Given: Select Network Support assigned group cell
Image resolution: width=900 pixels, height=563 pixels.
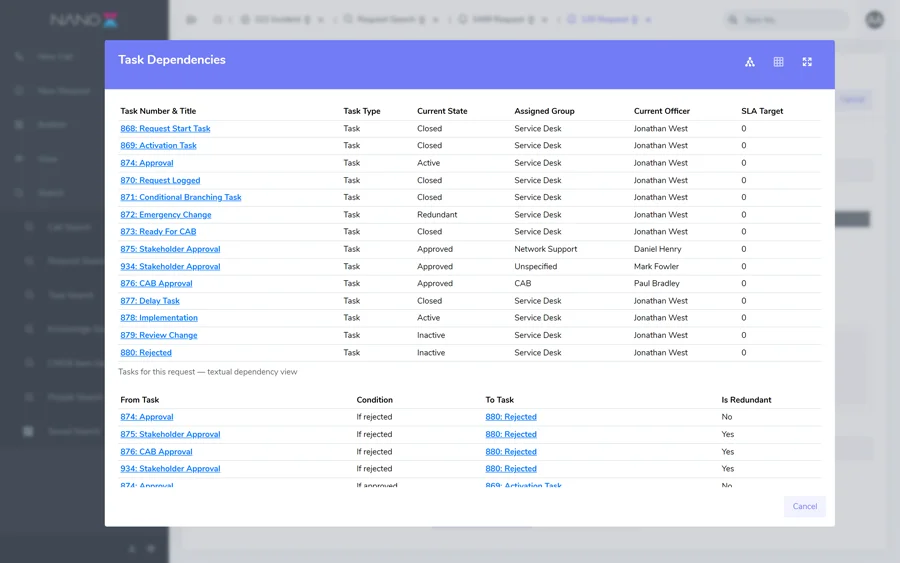Looking at the screenshot, I should [545, 249].
